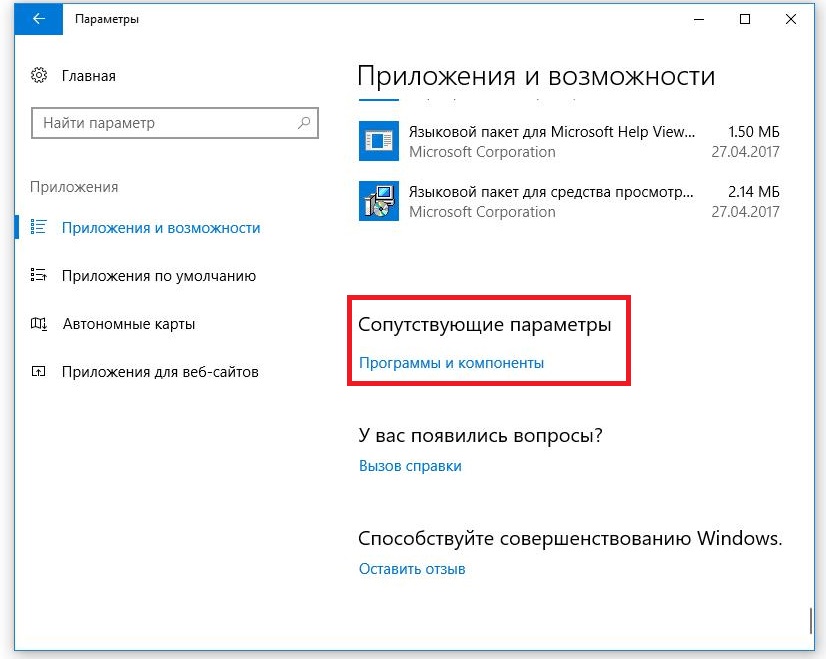Screen dimensions: 826x659
Task: Click the gear icon next to Главная
Action: (x=39, y=76)
